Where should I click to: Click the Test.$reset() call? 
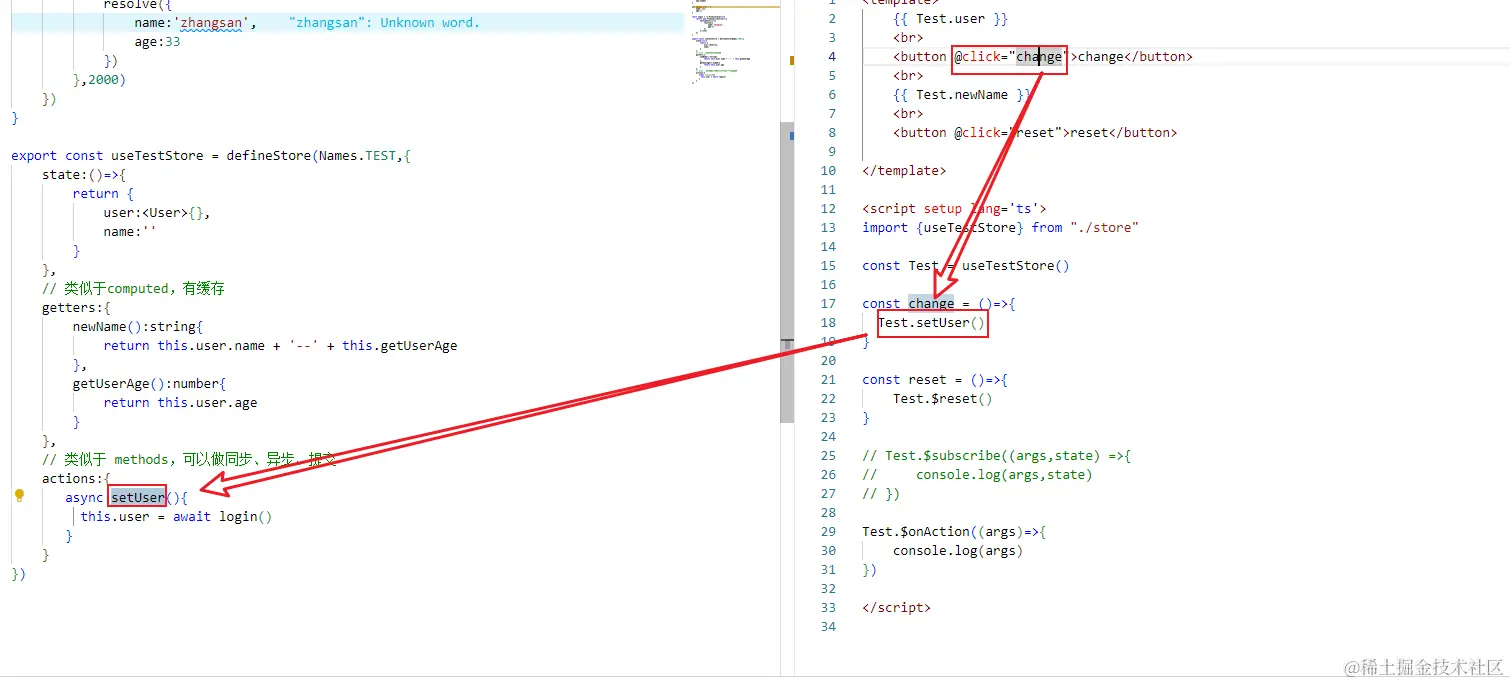(943, 398)
